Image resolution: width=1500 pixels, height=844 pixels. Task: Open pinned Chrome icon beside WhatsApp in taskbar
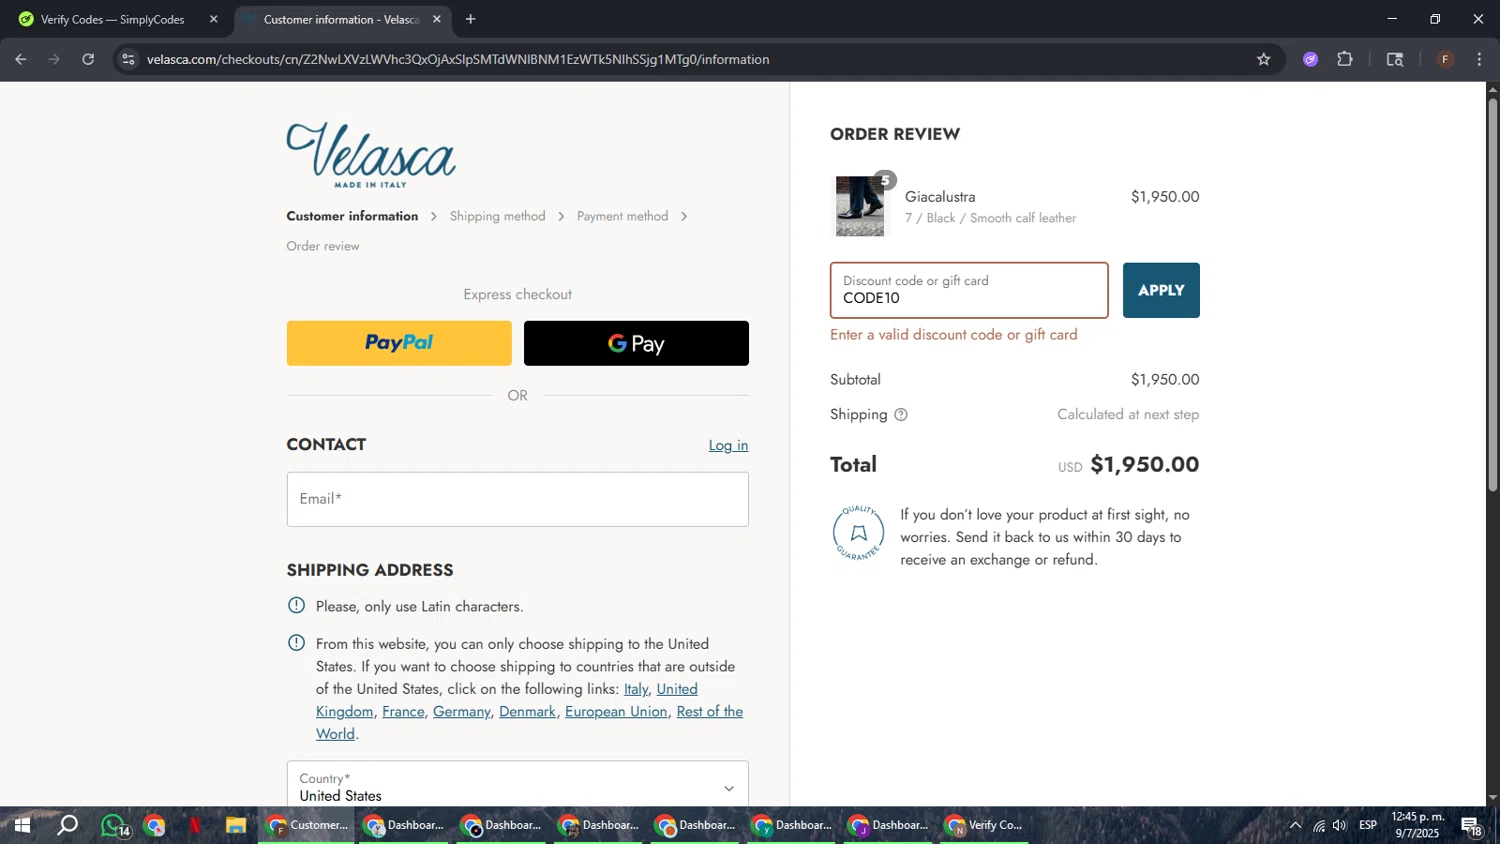point(154,826)
